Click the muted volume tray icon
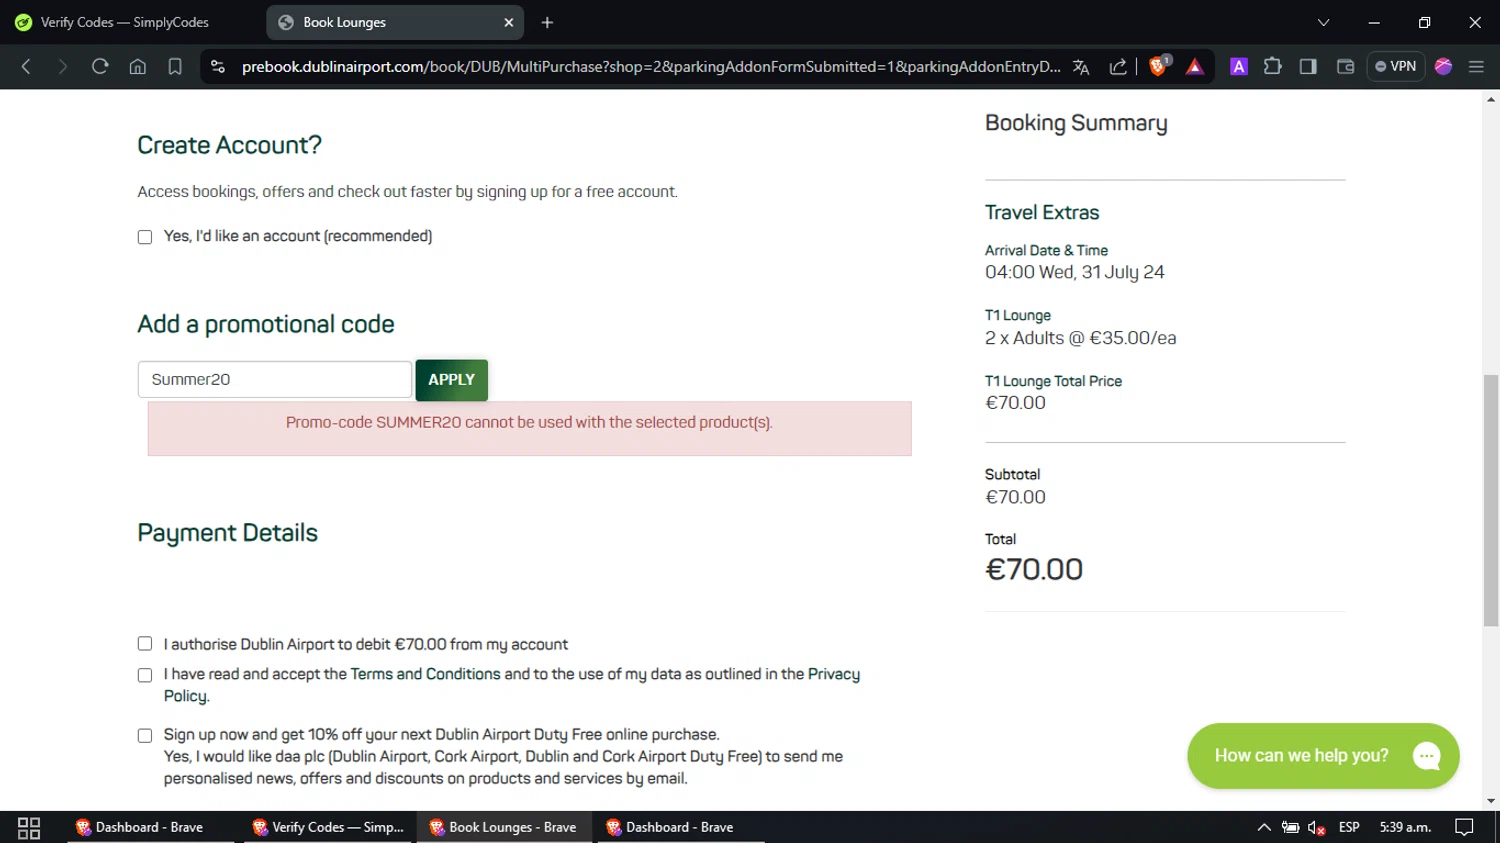The height and width of the screenshot is (843, 1500). click(x=1317, y=827)
